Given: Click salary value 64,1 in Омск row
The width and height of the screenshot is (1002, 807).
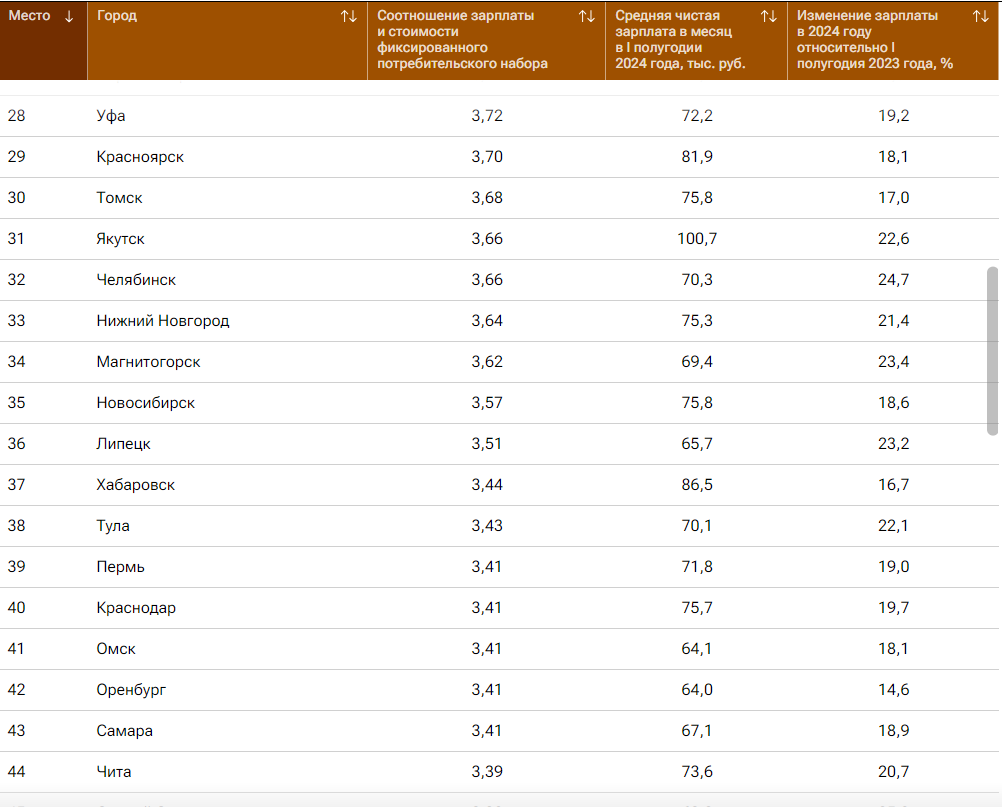Looking at the screenshot, I should click(697, 649).
